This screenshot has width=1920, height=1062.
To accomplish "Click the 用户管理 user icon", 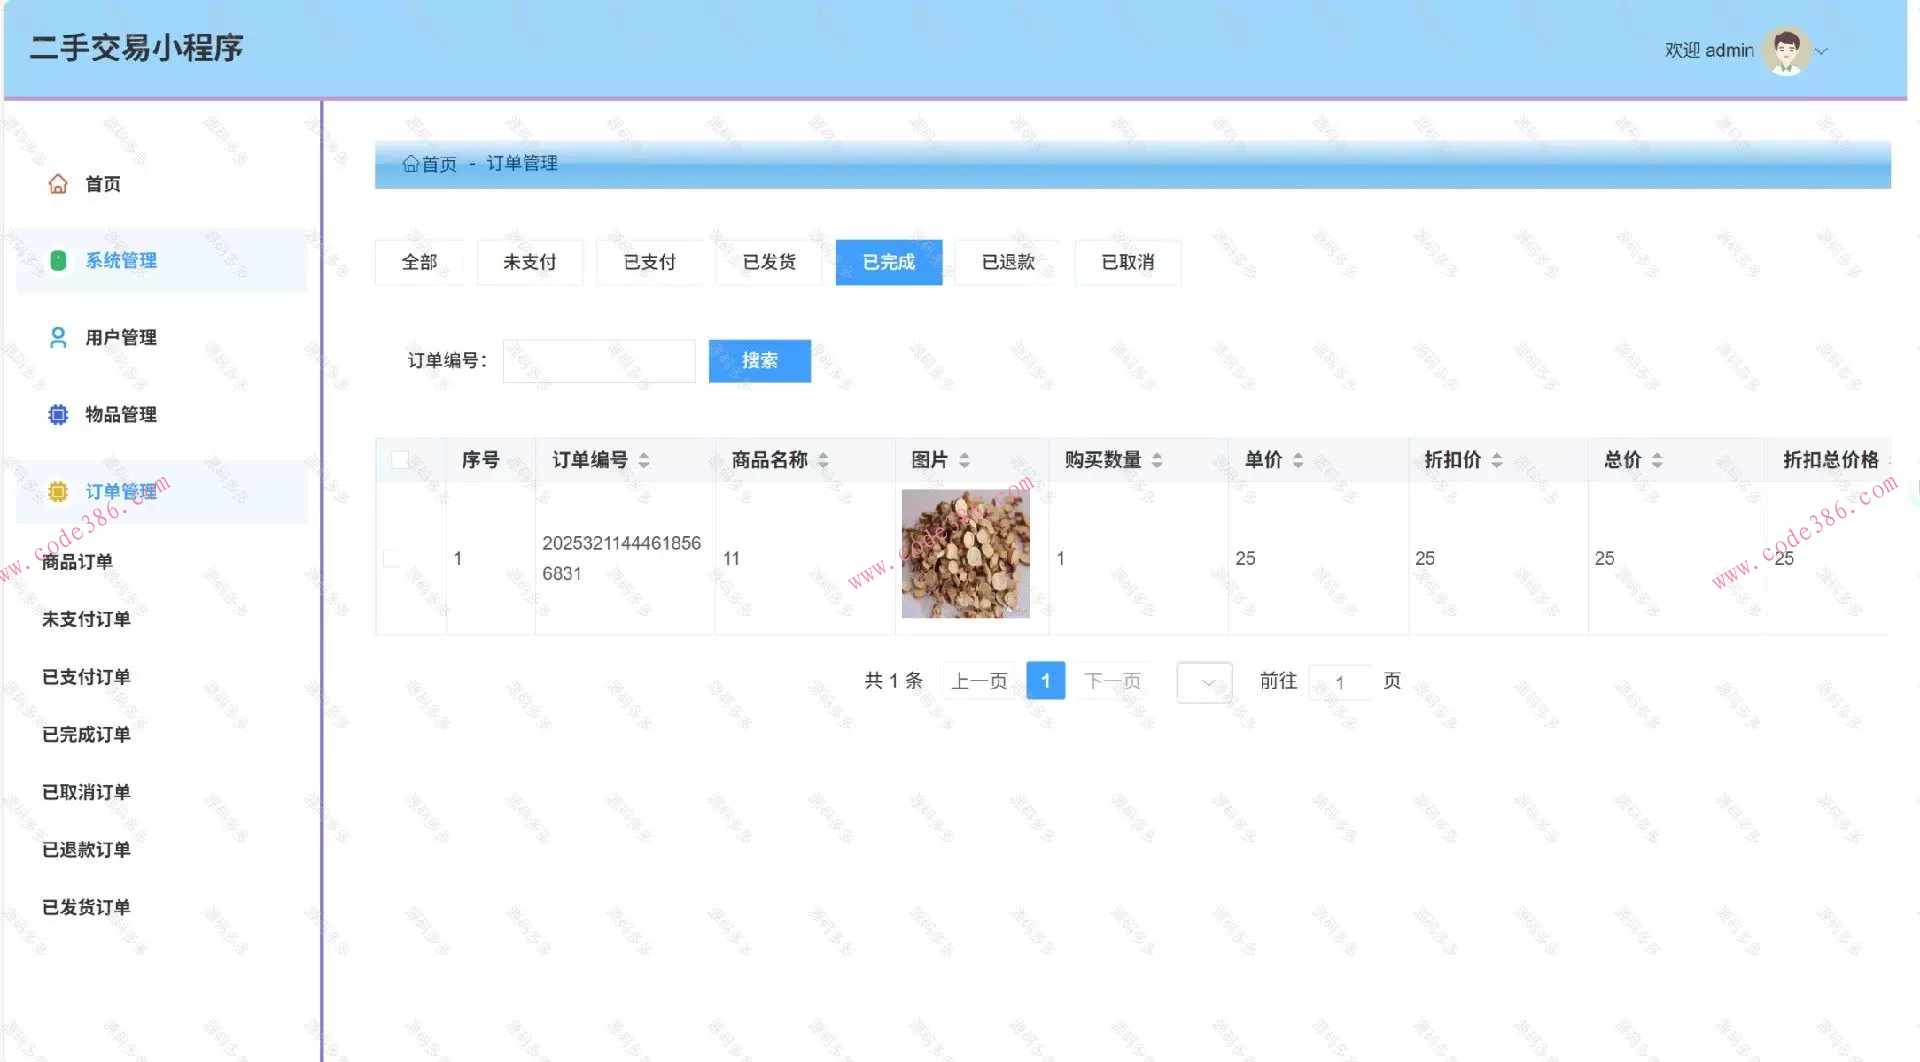I will [x=57, y=338].
